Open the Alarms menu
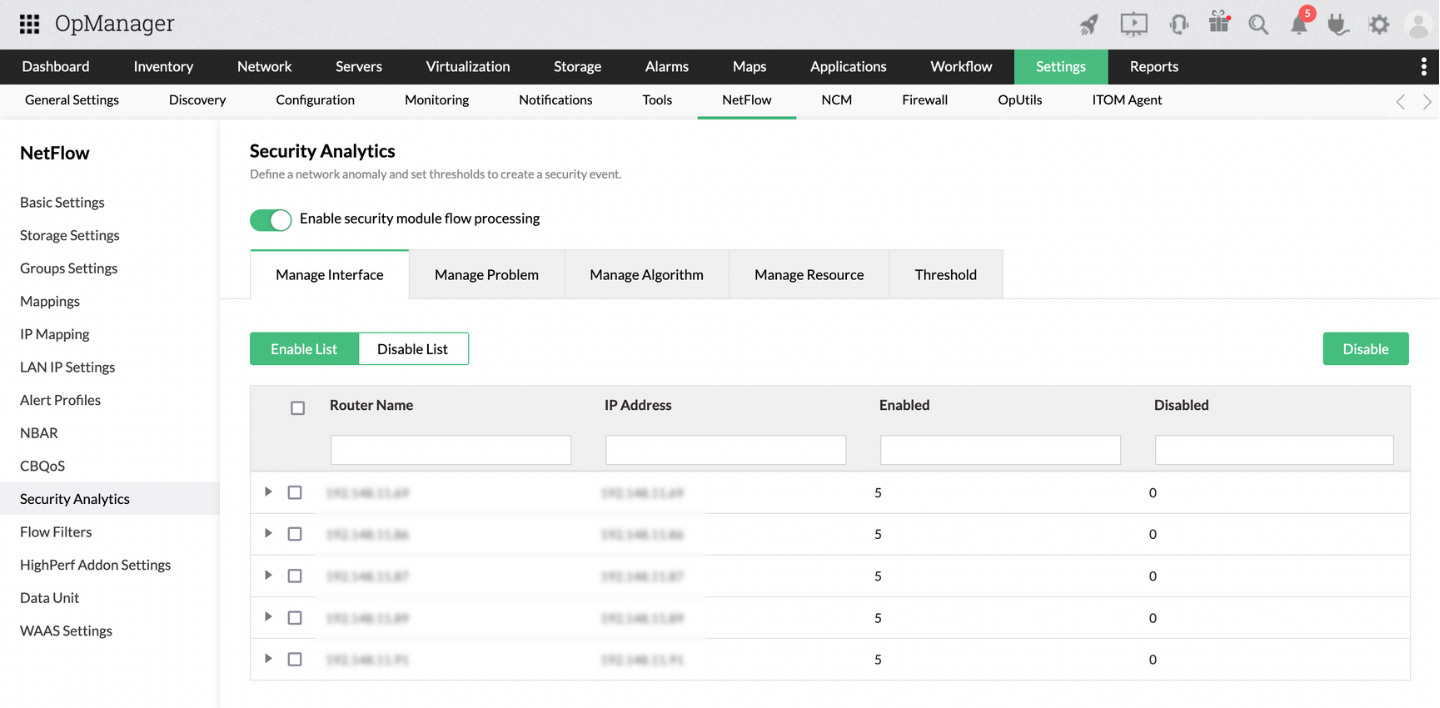 (667, 66)
